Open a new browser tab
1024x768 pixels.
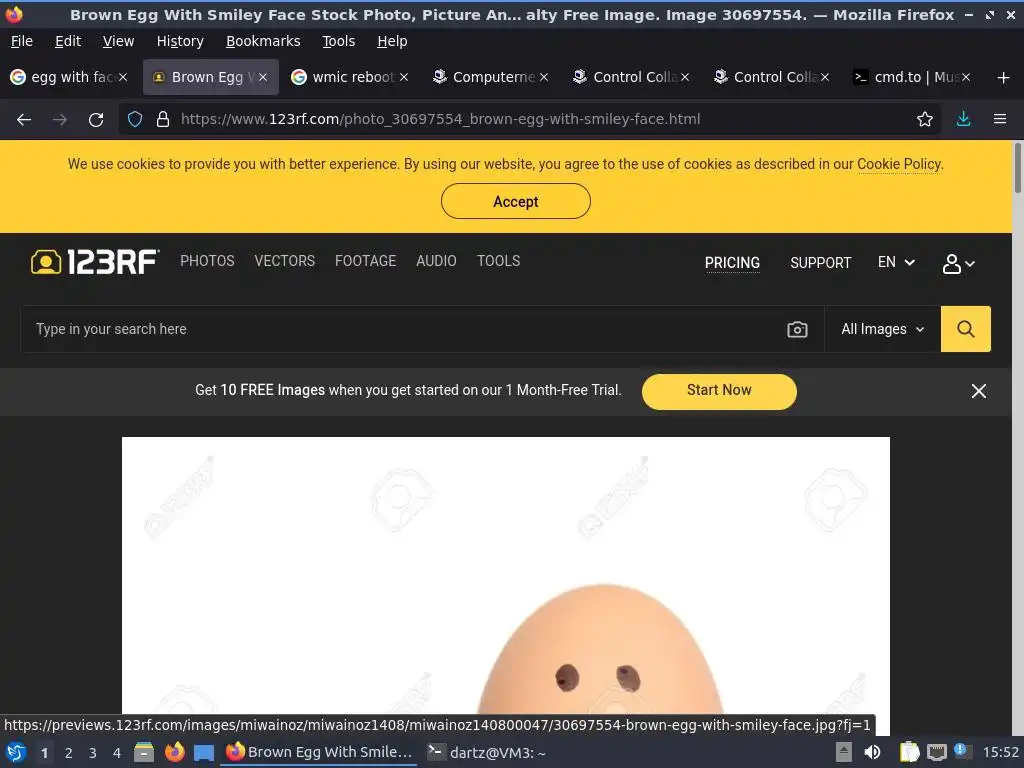(x=1004, y=78)
